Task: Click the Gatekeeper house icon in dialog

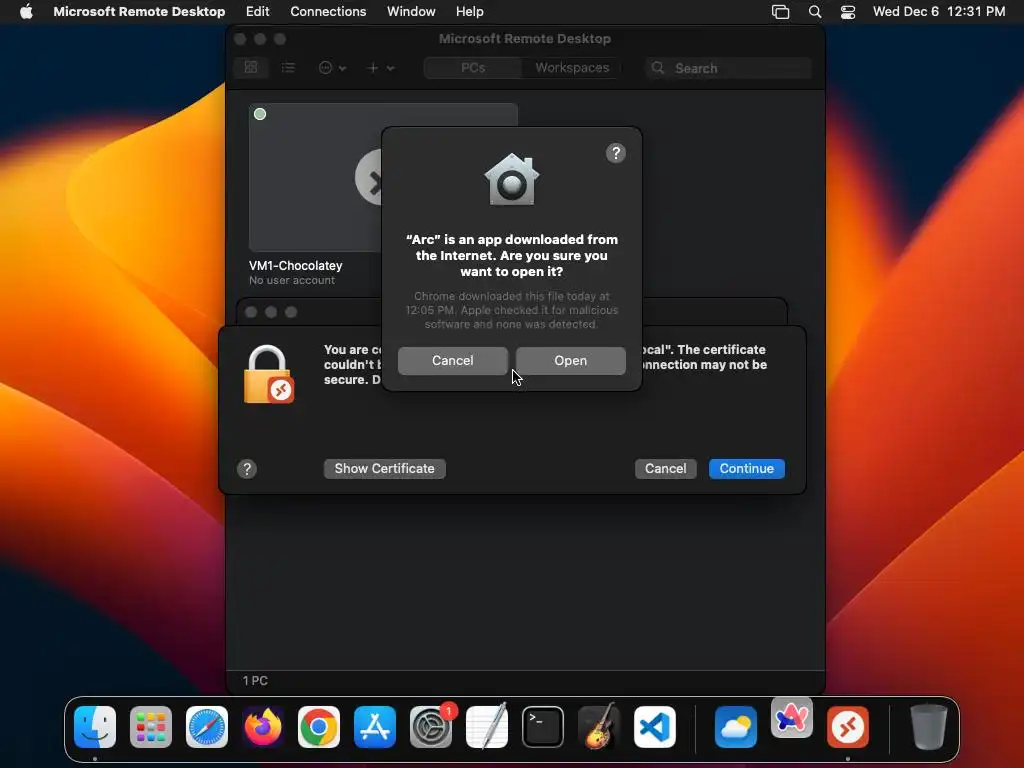Action: coord(511,180)
